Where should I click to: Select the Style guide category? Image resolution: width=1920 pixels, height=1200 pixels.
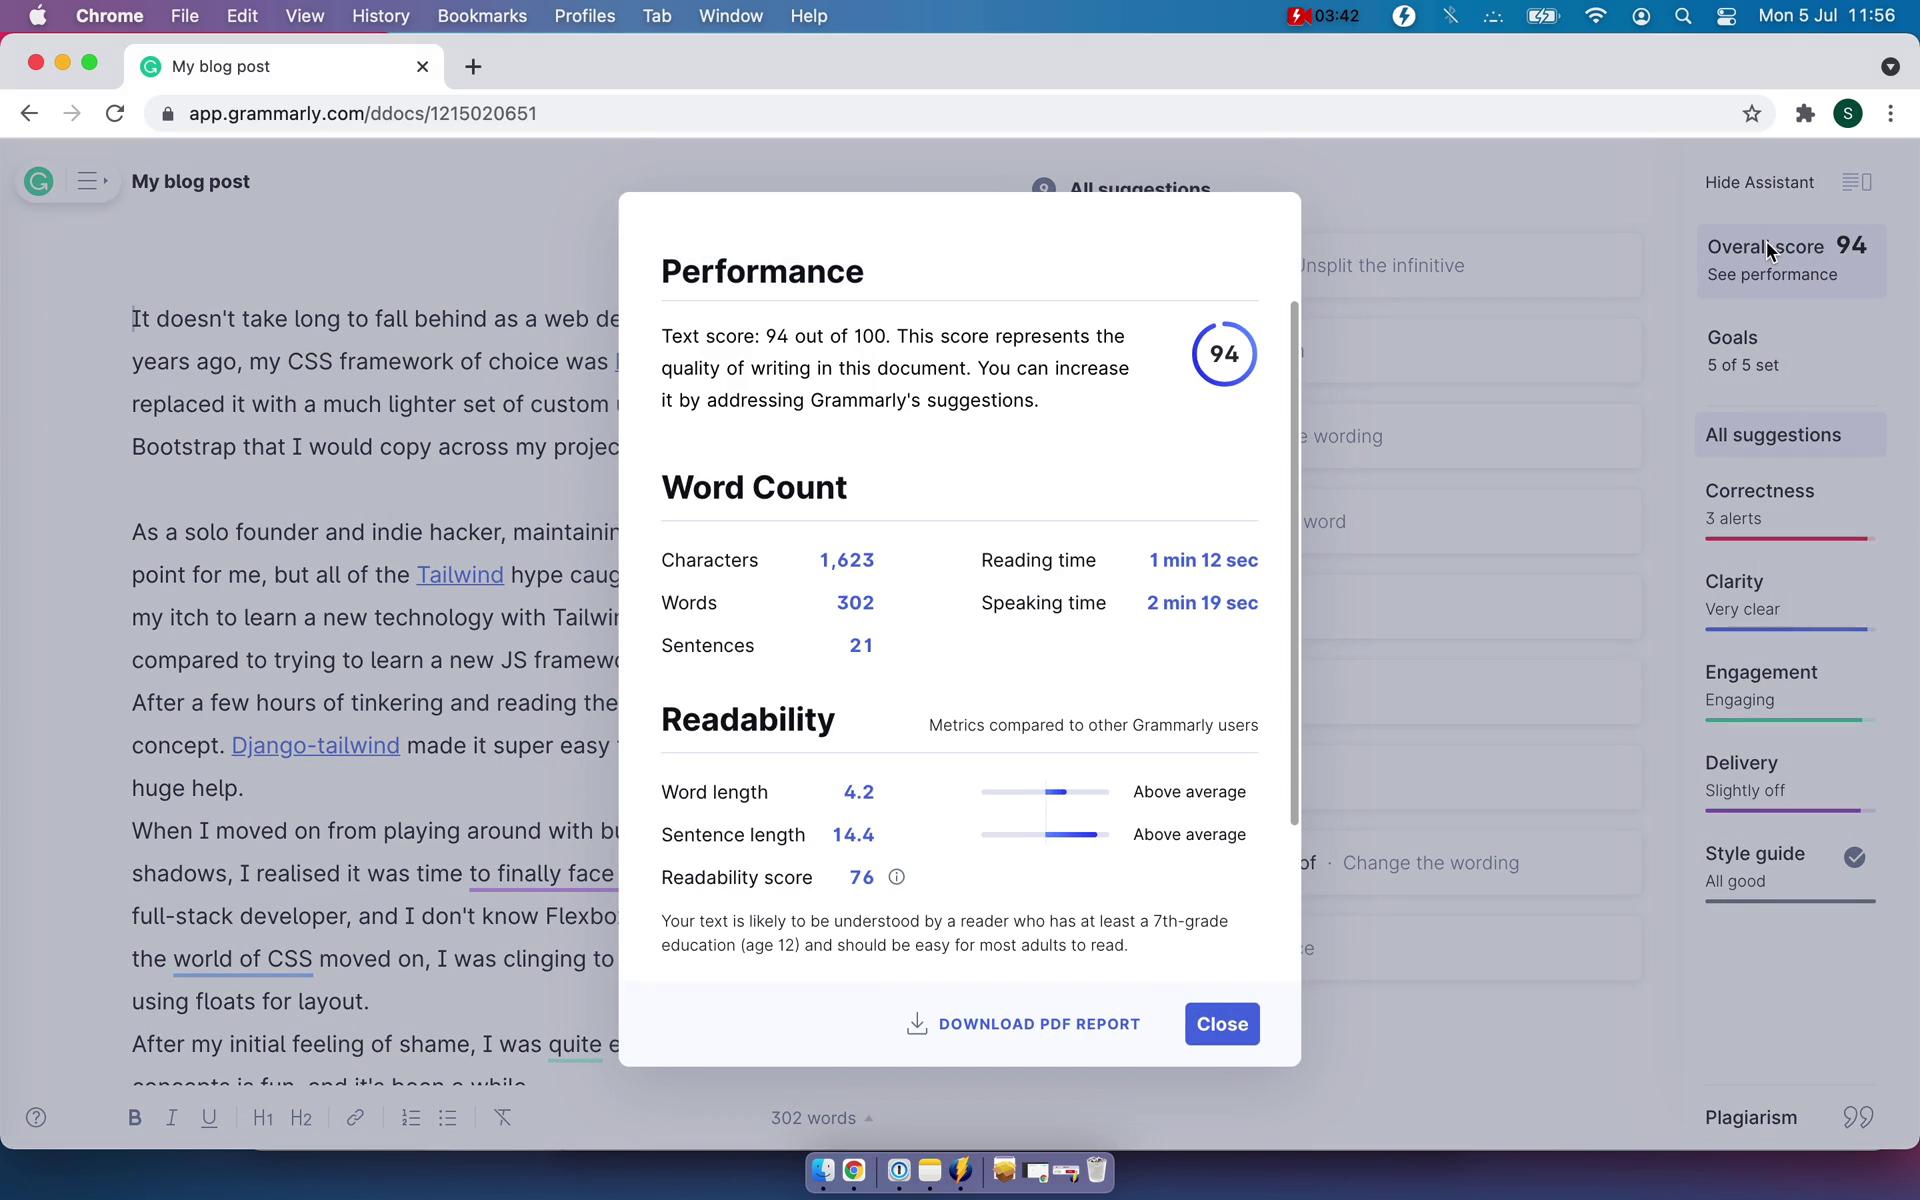point(1789,872)
